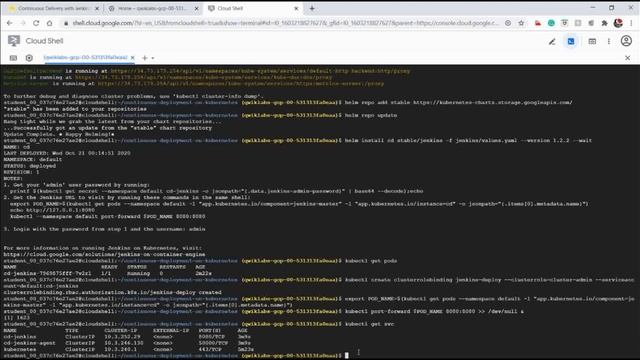Select the qwiklabs-gcp-00 terminal session tab
Image resolution: width=640 pixels, height=360 pixels.
pos(85,58)
